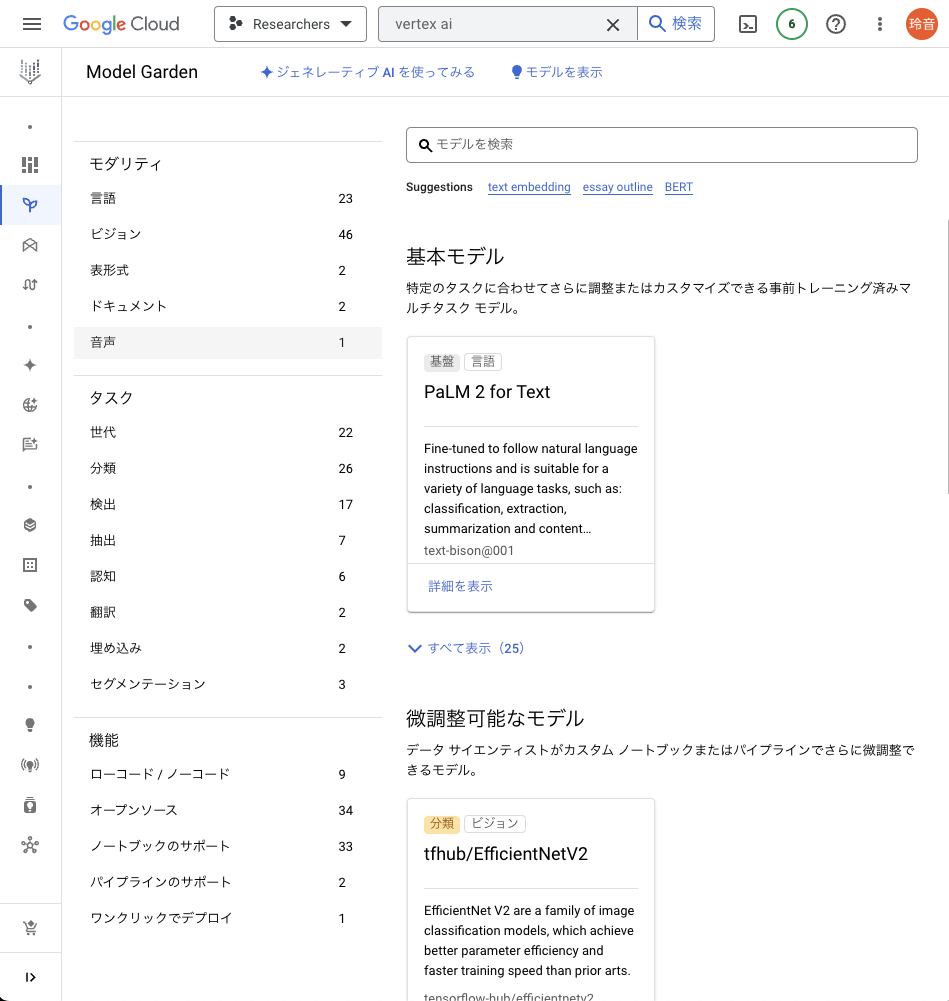Select the Model Garden sprout sidebar icon
The image size is (949, 1001).
(30, 205)
